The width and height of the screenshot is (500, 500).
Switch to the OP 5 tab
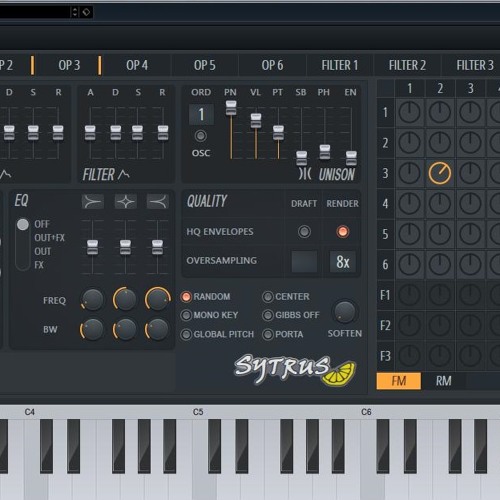(x=205, y=65)
